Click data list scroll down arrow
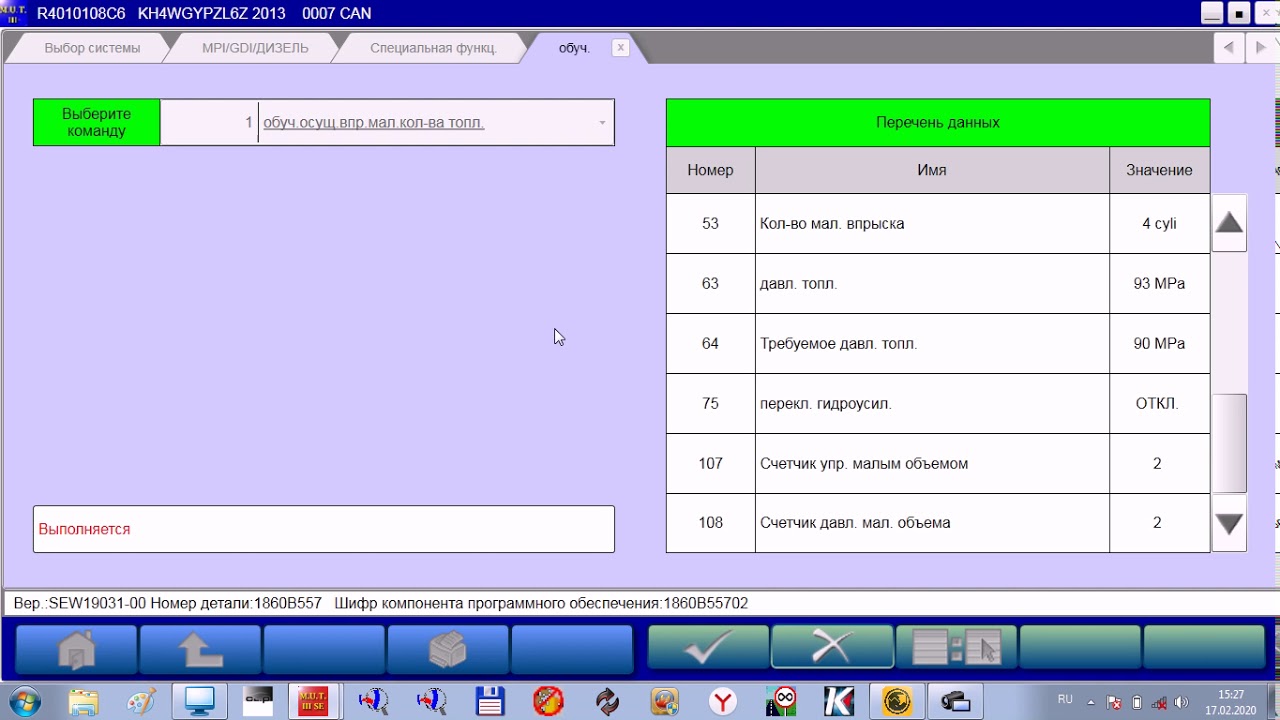 point(1229,523)
